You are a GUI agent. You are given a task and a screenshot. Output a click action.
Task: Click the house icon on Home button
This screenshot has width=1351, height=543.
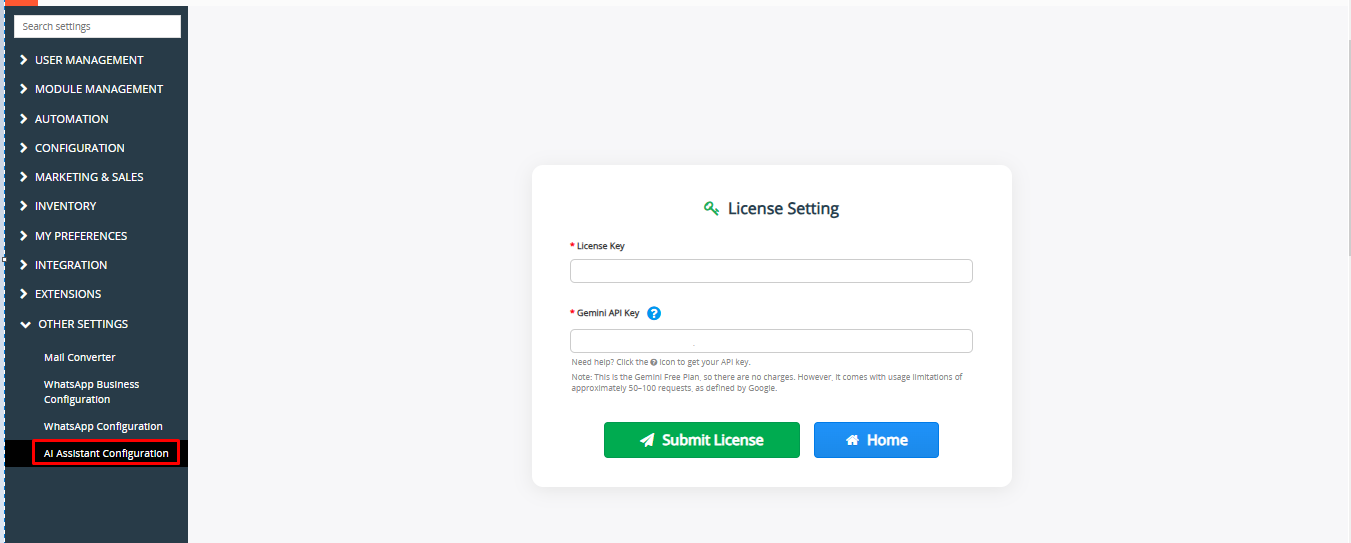tap(852, 440)
